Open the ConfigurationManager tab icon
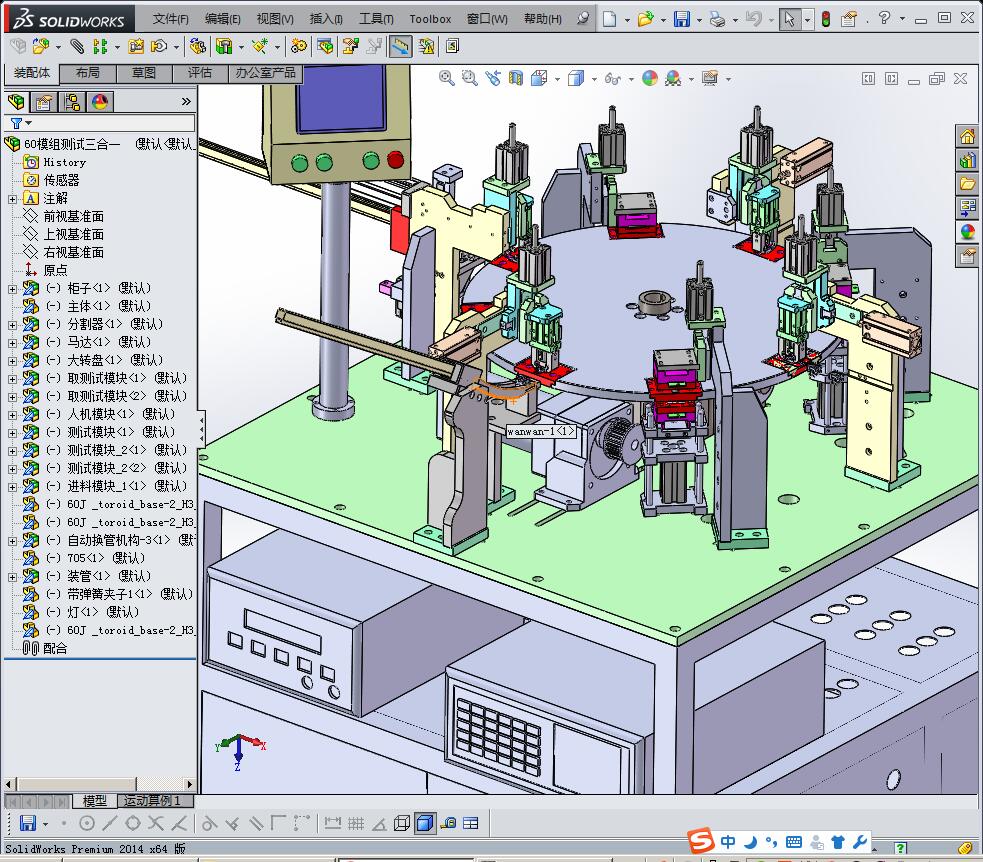 tap(72, 101)
